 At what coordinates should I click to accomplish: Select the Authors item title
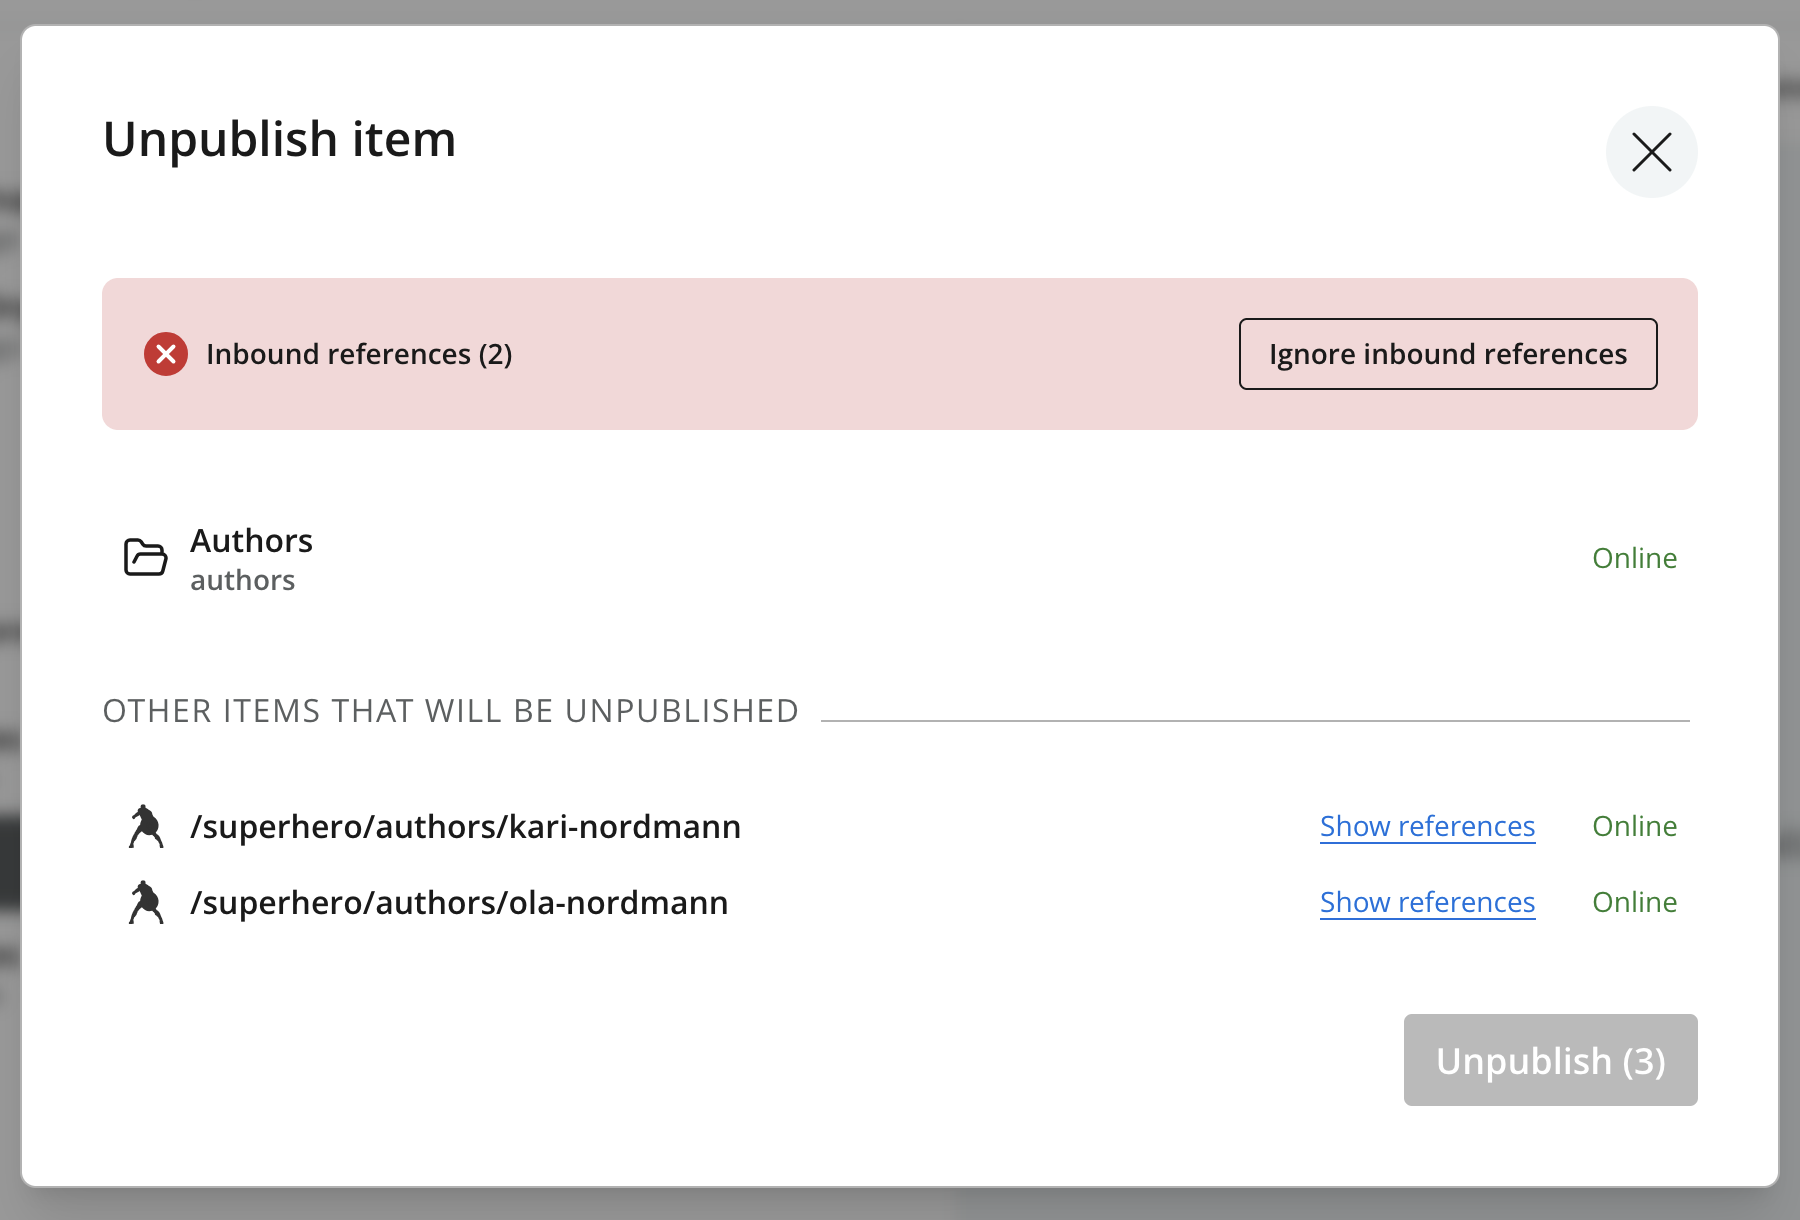[x=252, y=540]
